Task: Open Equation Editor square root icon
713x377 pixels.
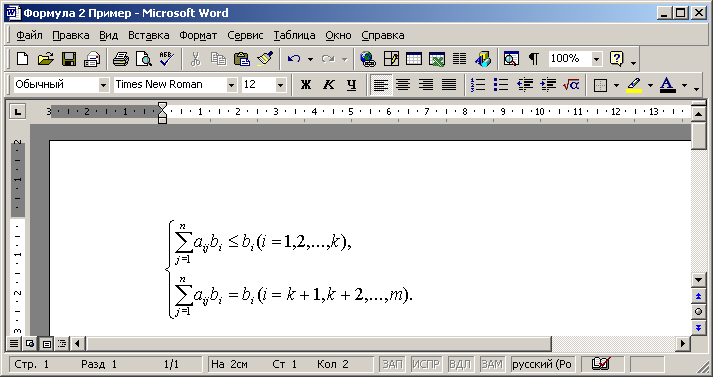Action: click(x=571, y=85)
